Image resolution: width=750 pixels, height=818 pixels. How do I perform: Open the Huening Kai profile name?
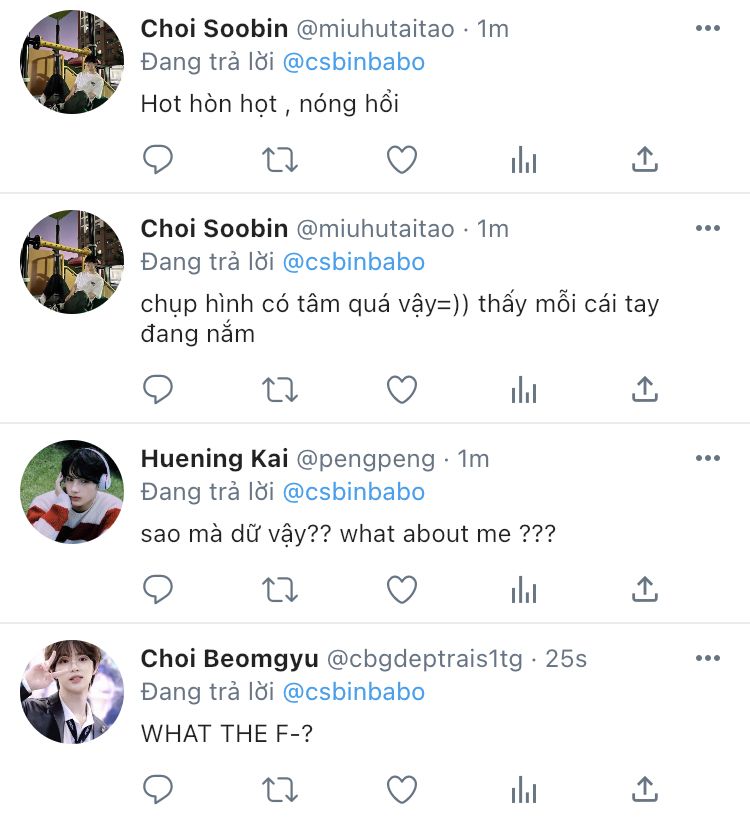click(x=214, y=459)
